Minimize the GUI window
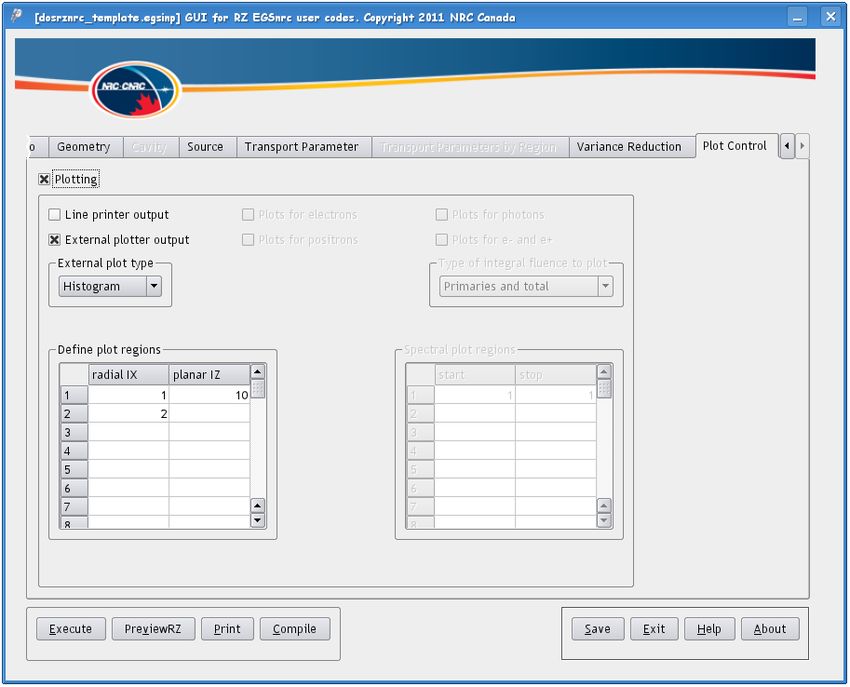The image size is (850, 687). (797, 17)
